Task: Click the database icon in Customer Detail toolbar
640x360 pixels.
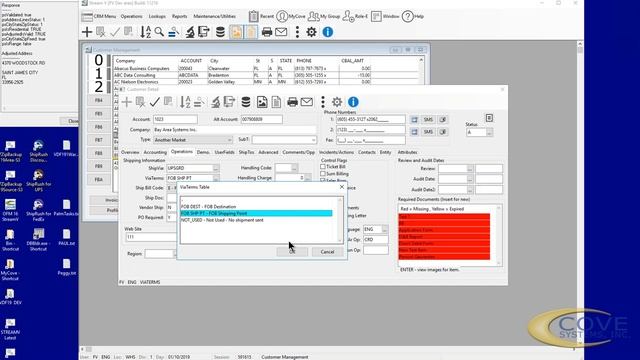Action: 246,102
